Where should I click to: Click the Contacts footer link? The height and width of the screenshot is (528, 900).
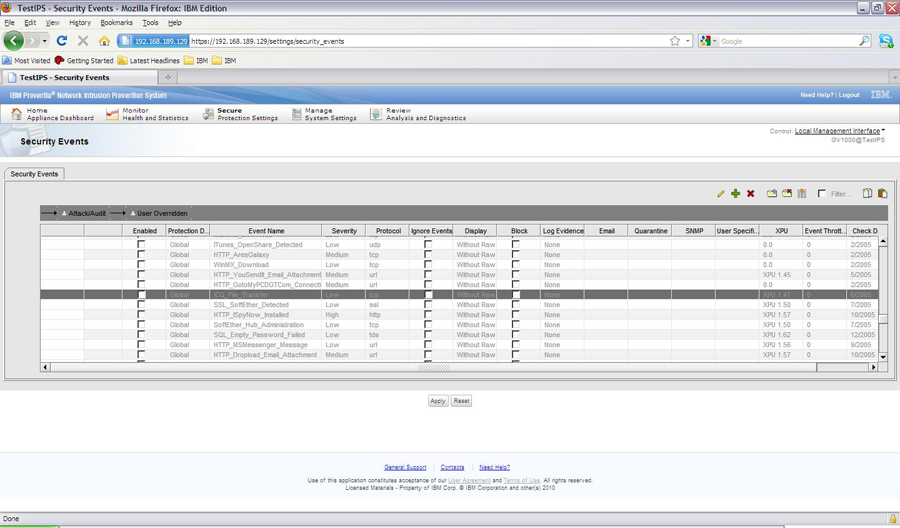(x=452, y=467)
